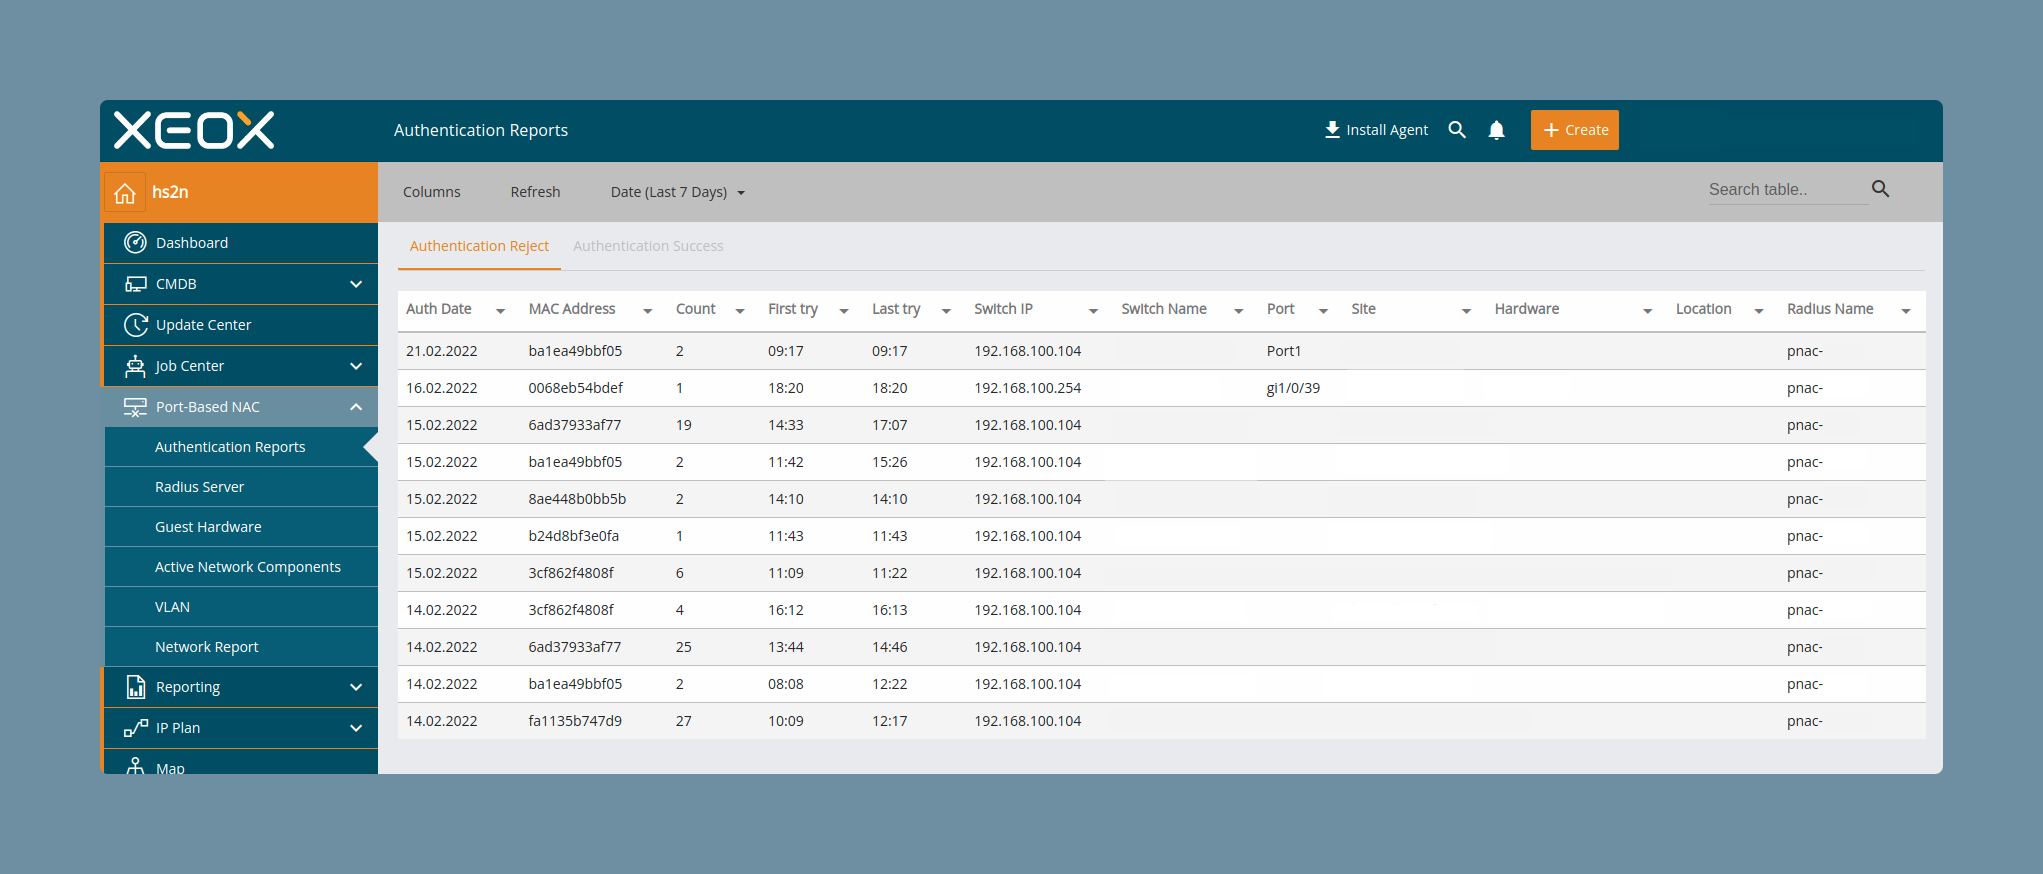Viewport: 2043px width, 874px height.
Task: Click port value gi1/0/39
Action: tap(1293, 388)
